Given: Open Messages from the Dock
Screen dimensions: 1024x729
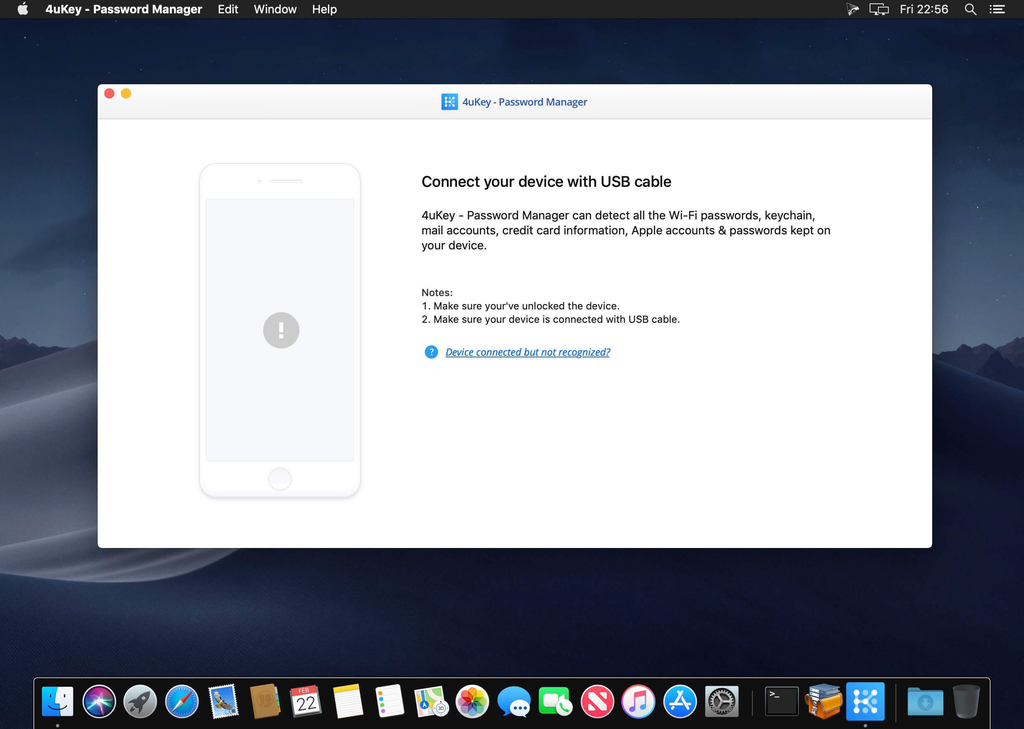Looking at the screenshot, I should (514, 702).
